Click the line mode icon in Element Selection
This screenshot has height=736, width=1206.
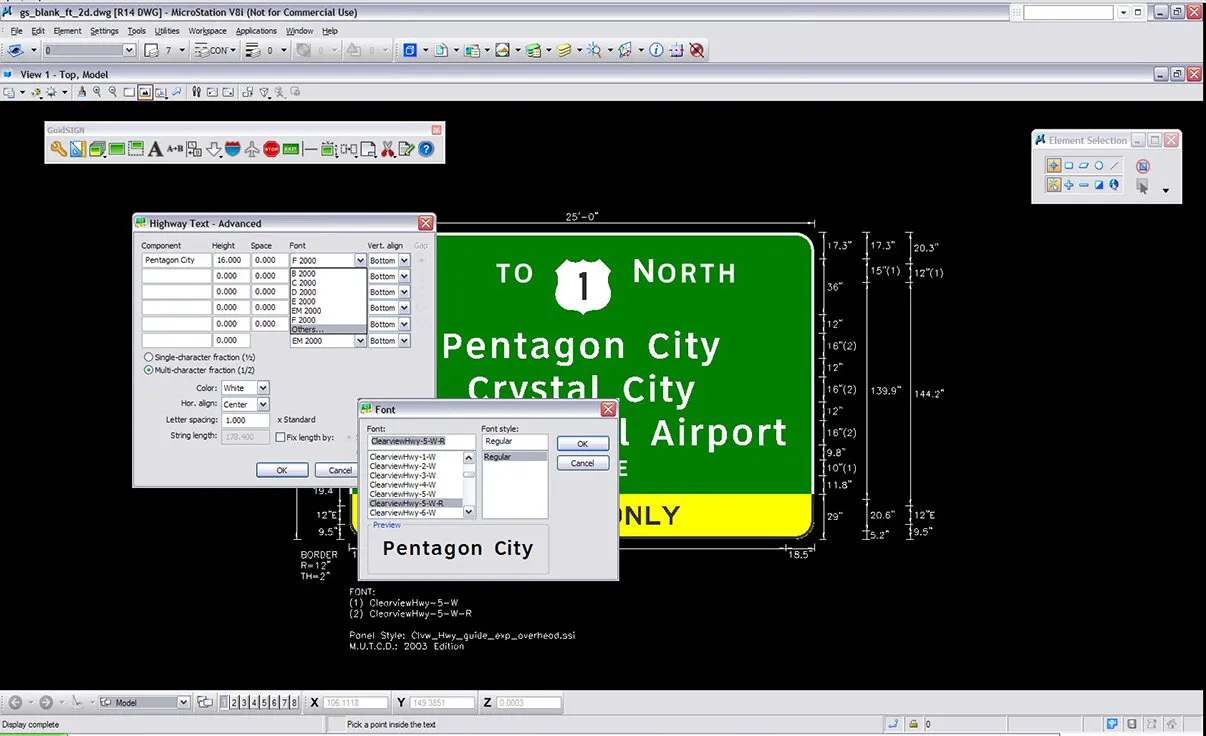[x=1115, y=165]
